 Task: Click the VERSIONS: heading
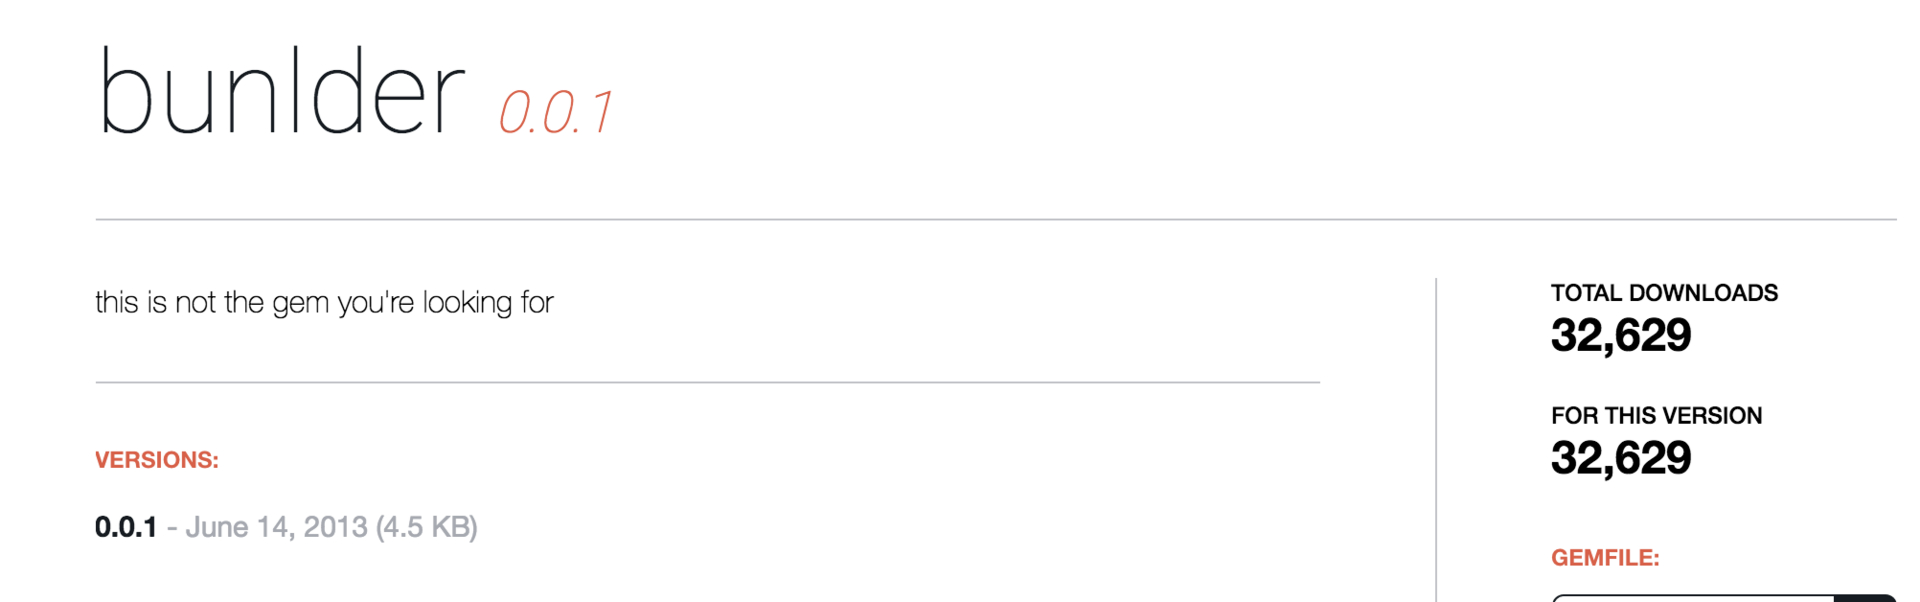[x=157, y=460]
